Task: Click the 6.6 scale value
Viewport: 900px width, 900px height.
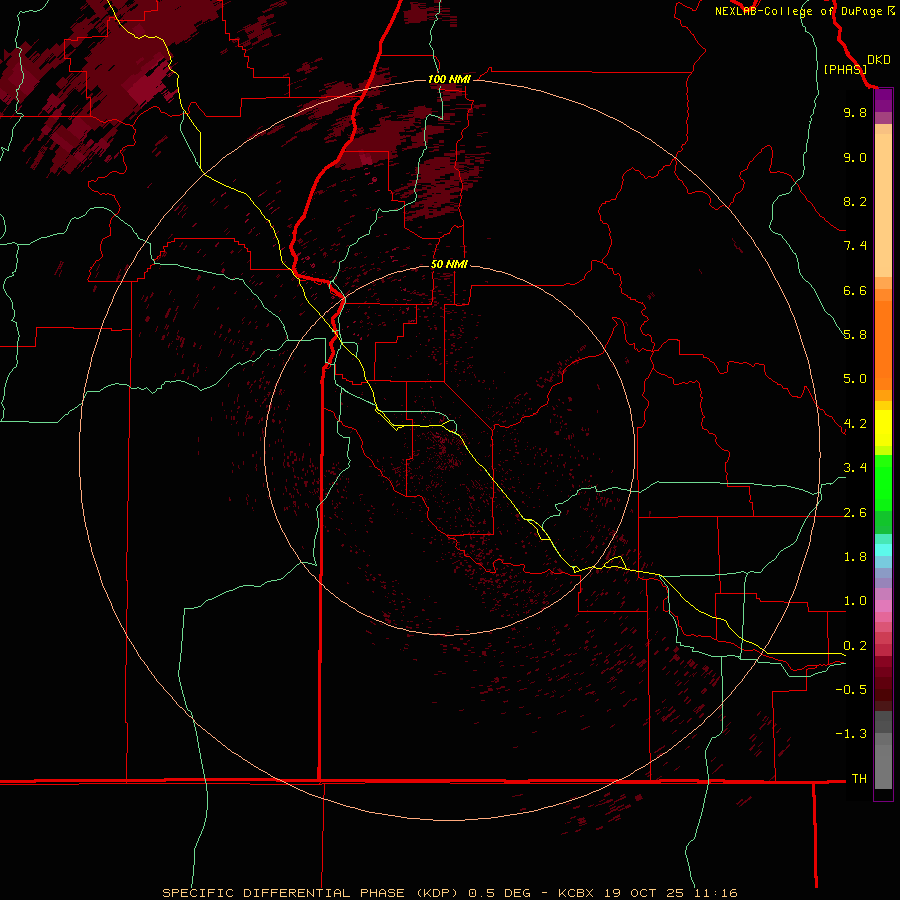Action: coord(855,290)
